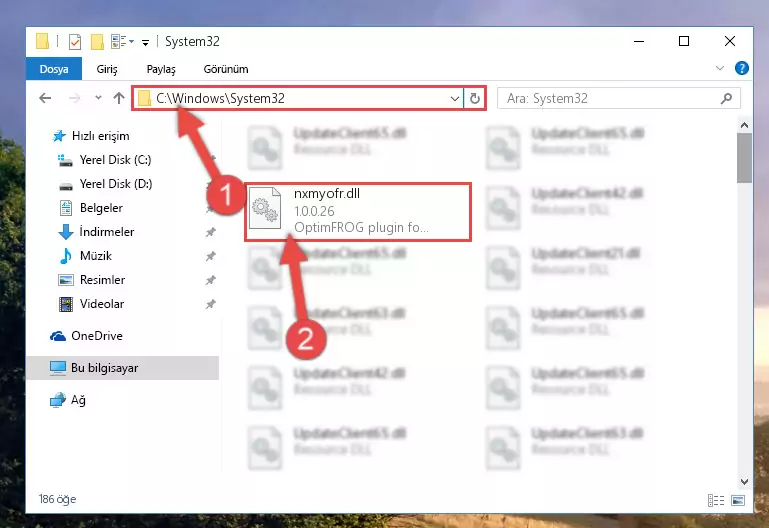Viewport: 769px width, 528px height.
Task: Click the scroll up arrow
Action: 744,126
